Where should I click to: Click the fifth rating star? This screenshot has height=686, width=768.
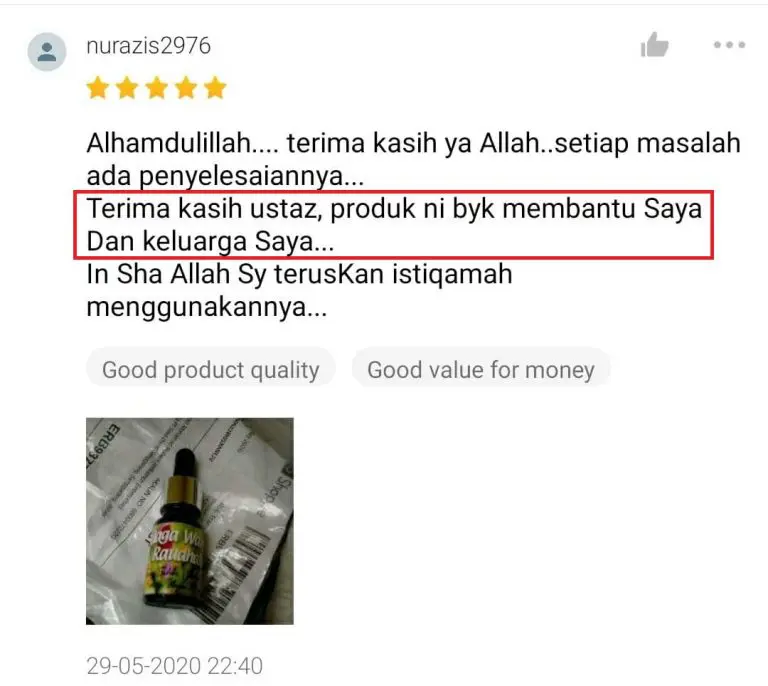click(x=216, y=88)
